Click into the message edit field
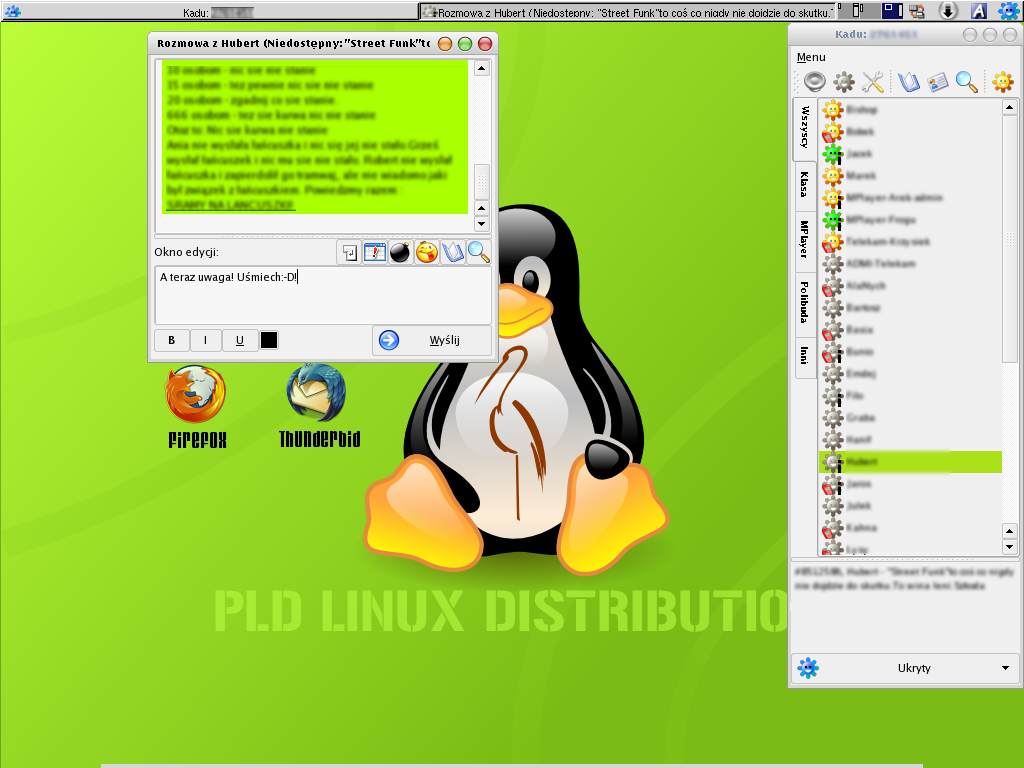The width and height of the screenshot is (1024, 768). point(323,295)
